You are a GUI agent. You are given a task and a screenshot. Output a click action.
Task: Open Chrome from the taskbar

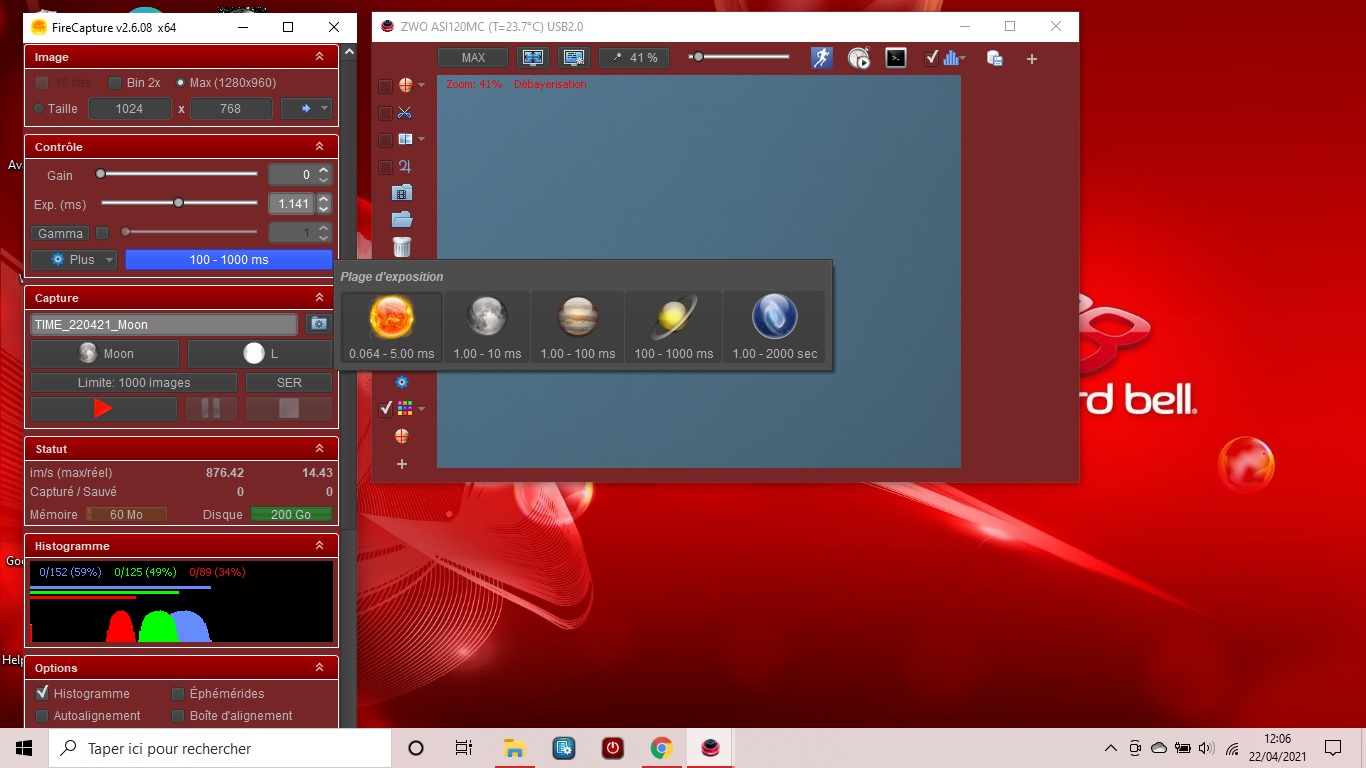tap(661, 748)
